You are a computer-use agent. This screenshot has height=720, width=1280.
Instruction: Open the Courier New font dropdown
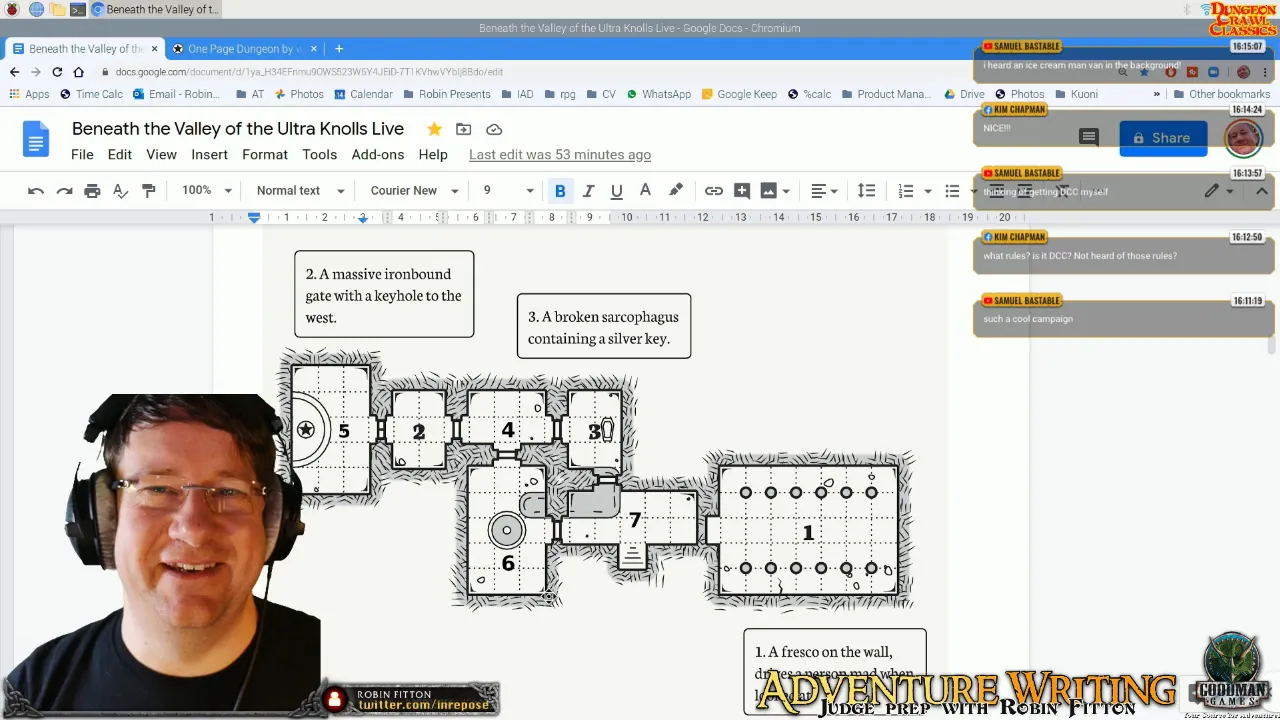[414, 190]
